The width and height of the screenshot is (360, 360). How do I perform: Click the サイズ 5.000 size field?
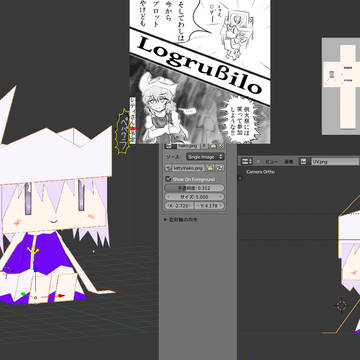[195, 197]
